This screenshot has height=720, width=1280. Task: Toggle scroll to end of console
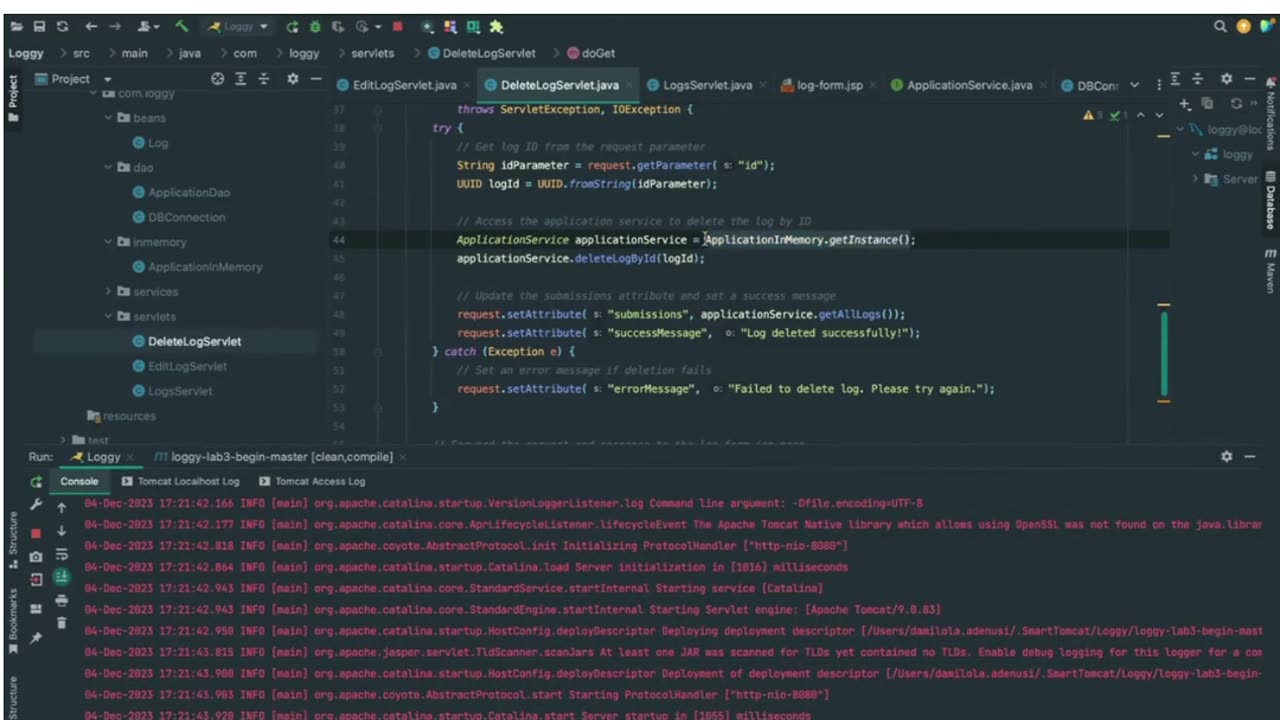[61, 578]
